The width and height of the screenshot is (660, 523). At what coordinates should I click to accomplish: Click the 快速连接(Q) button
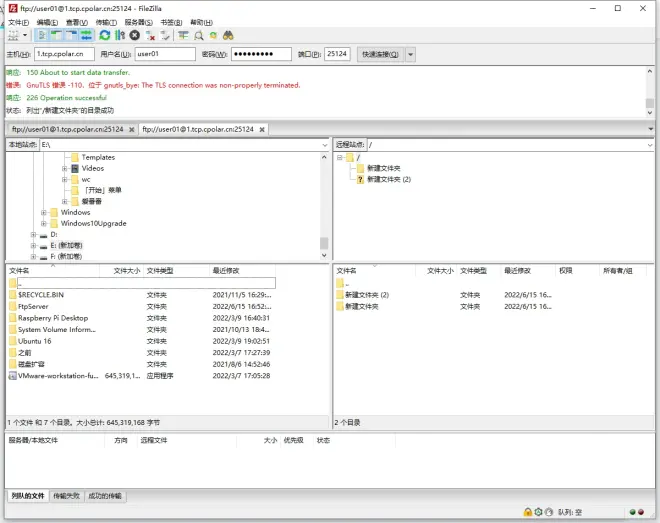tap(381, 54)
